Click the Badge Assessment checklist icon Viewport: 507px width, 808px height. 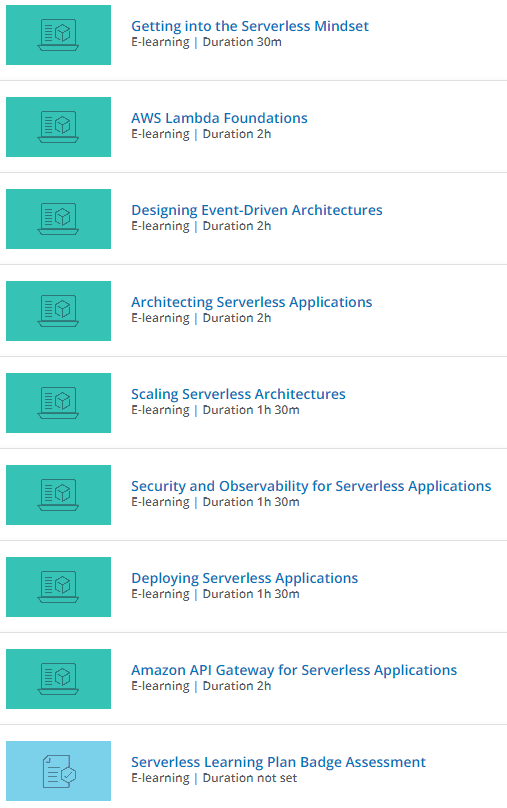[x=58, y=771]
